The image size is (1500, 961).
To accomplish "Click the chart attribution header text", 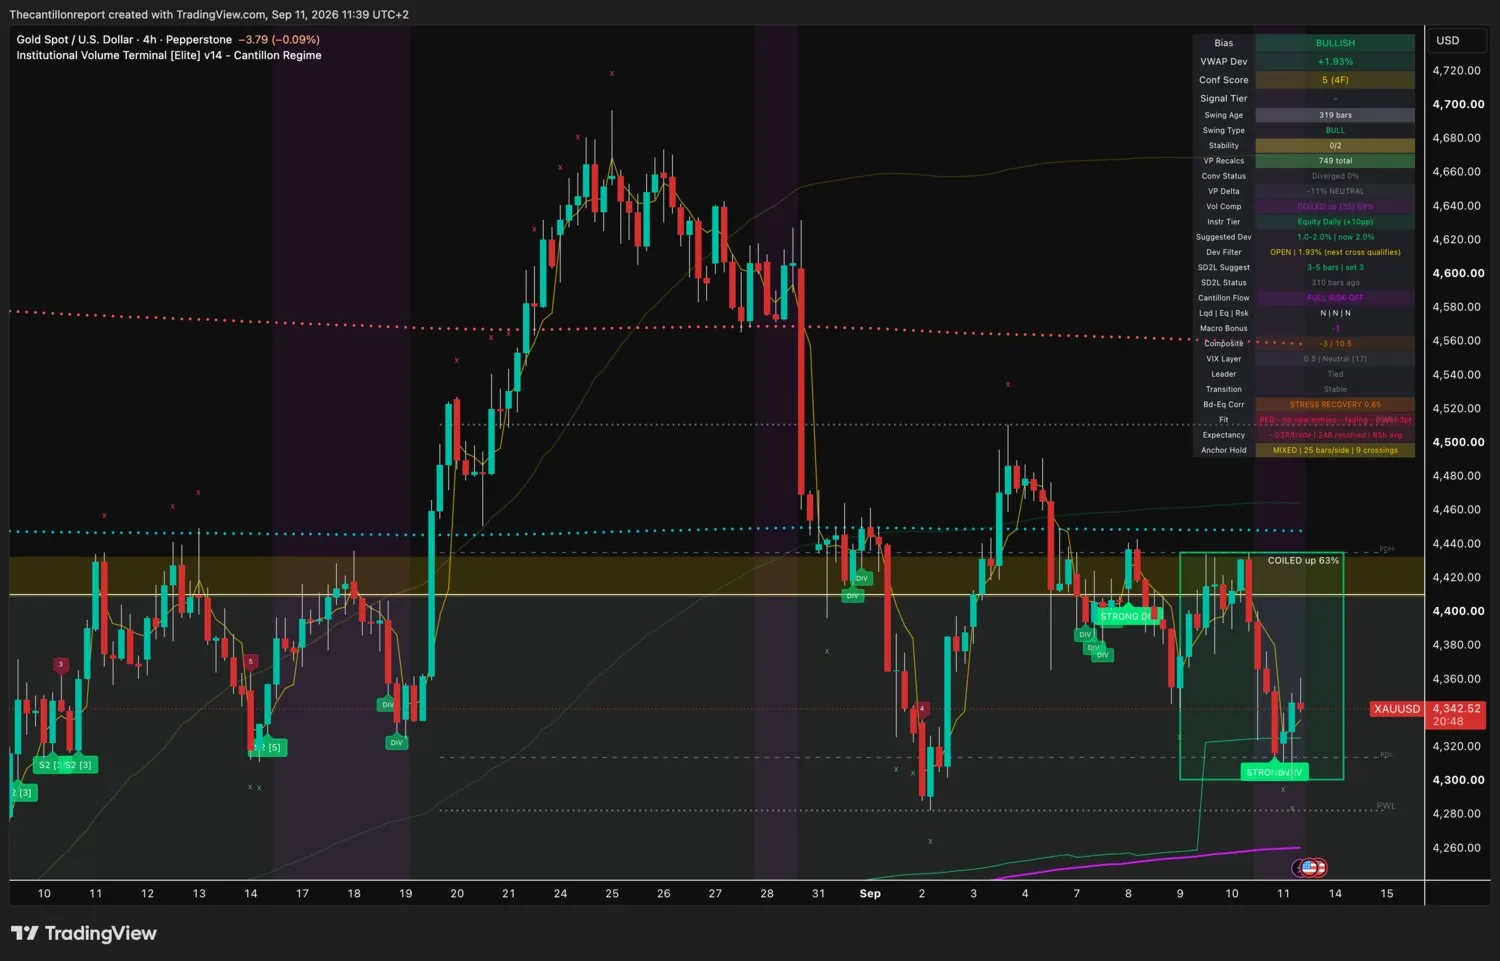I will coord(209,14).
